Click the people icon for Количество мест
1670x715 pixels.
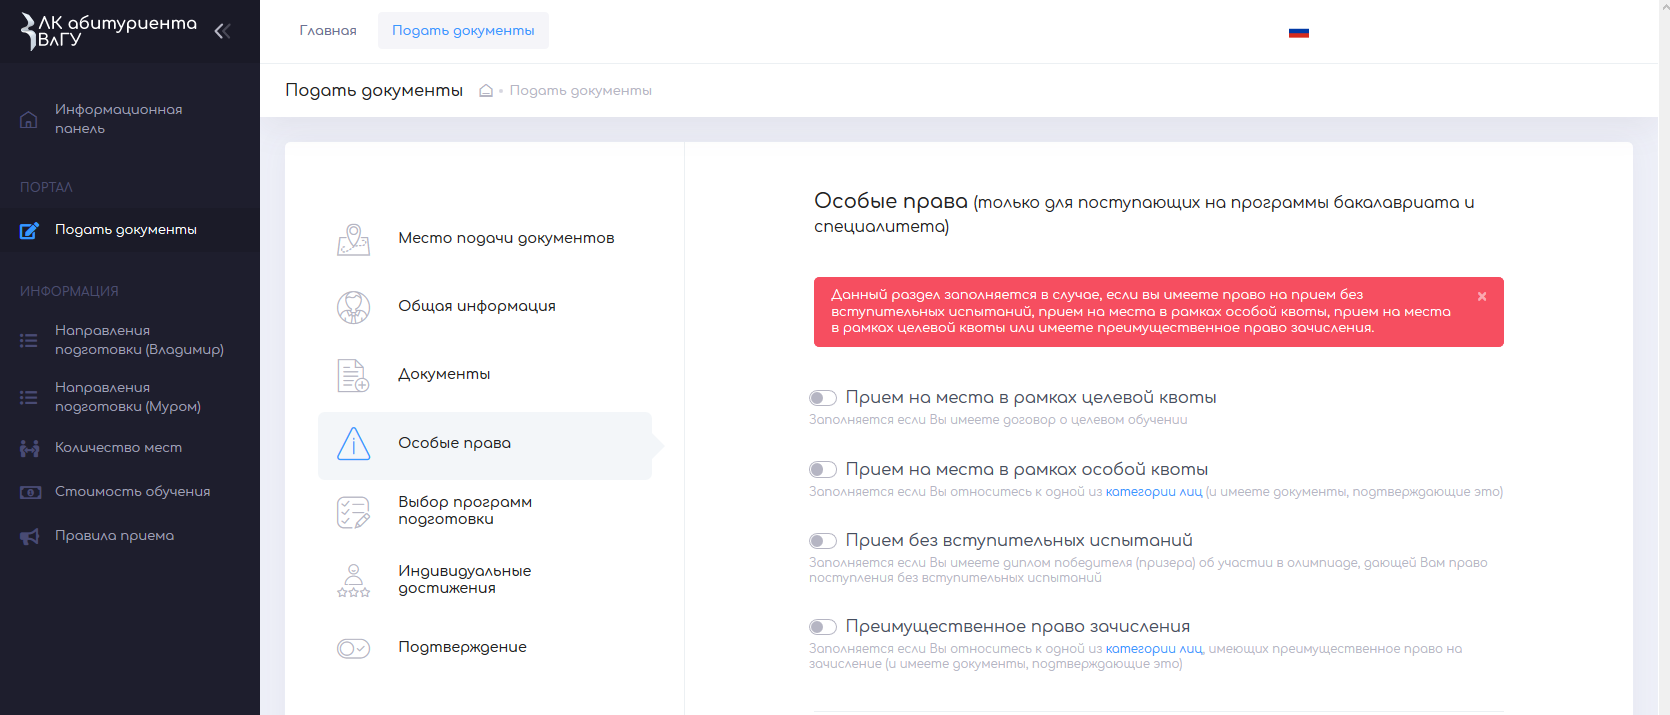point(30,448)
